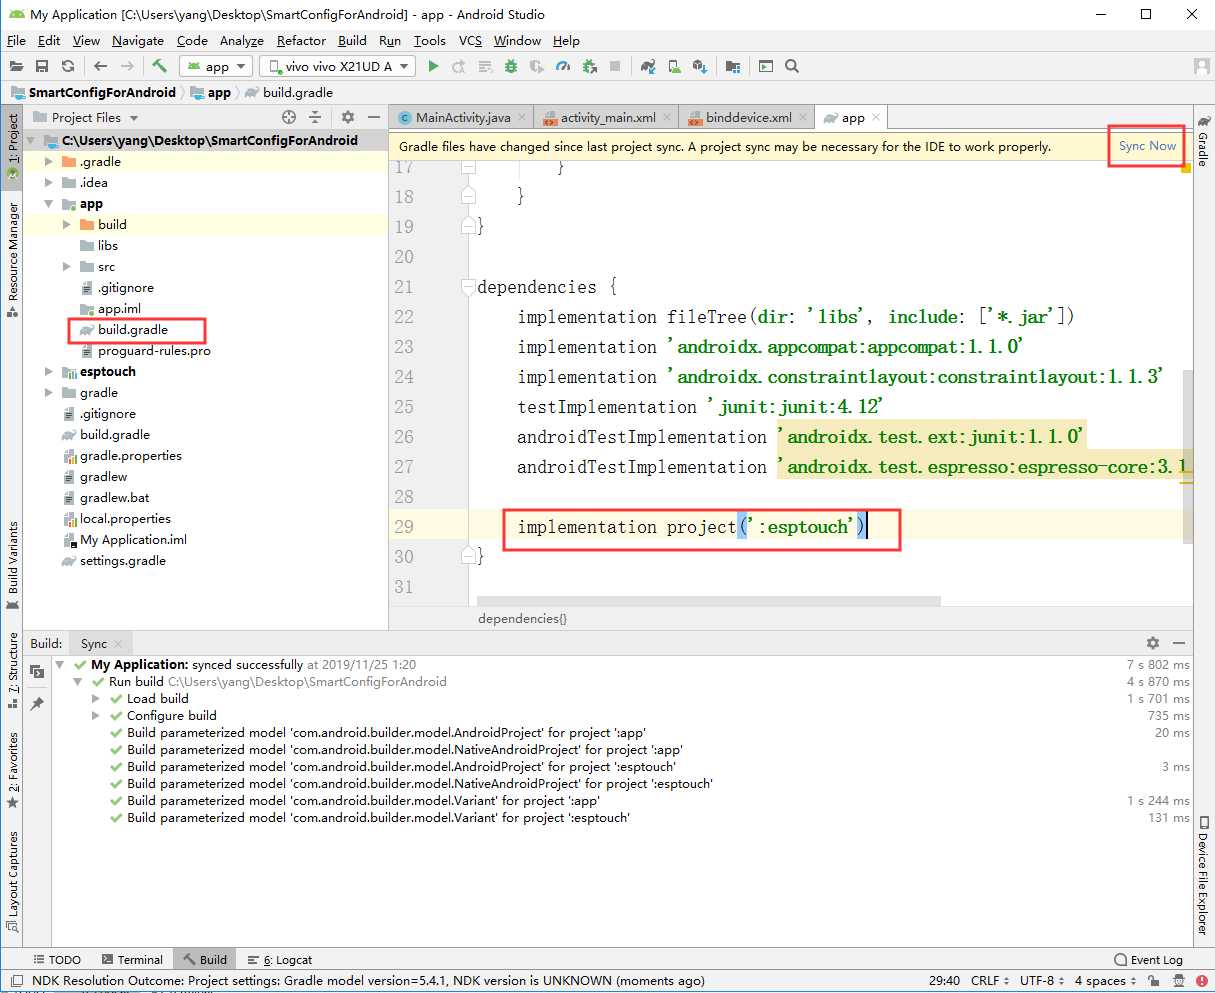Open the Tools menu
This screenshot has width=1215, height=993.
tap(429, 40)
